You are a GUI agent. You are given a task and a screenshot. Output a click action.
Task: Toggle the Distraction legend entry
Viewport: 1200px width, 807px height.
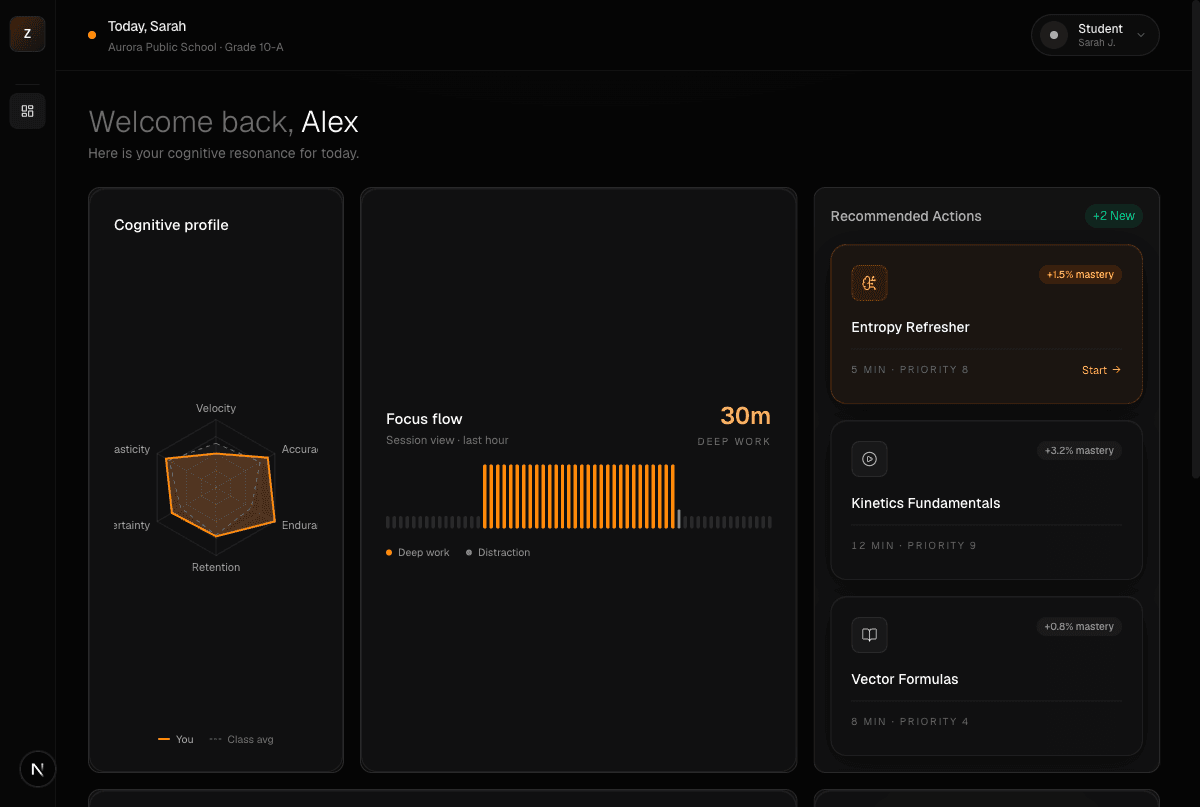(498, 552)
